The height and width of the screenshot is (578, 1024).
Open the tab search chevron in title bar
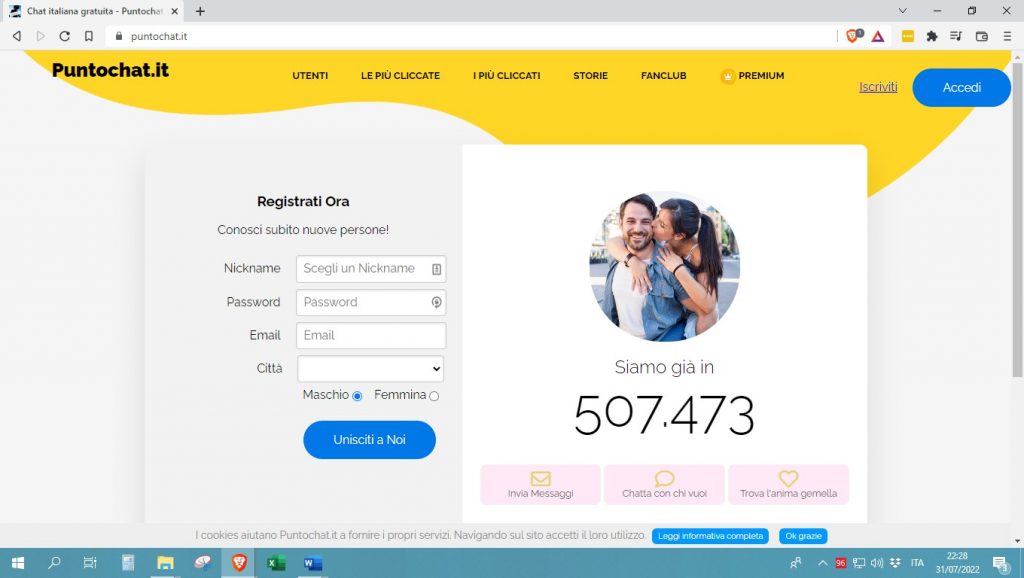point(903,11)
